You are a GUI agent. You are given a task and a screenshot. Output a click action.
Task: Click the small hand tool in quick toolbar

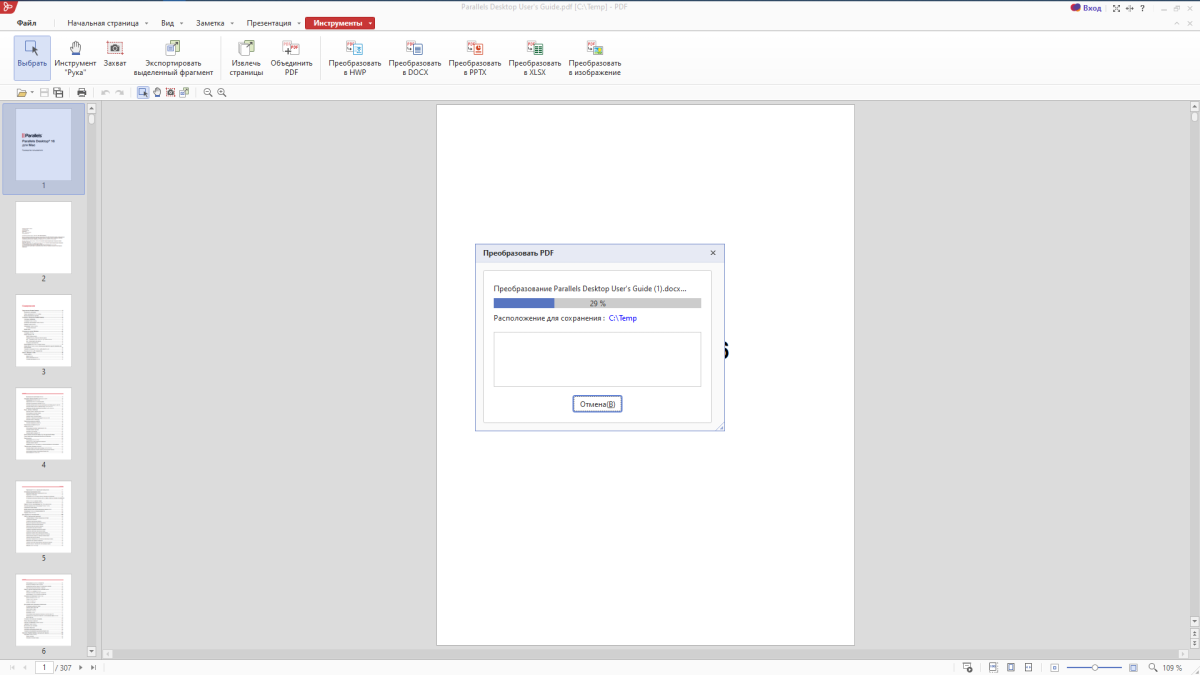click(x=157, y=92)
